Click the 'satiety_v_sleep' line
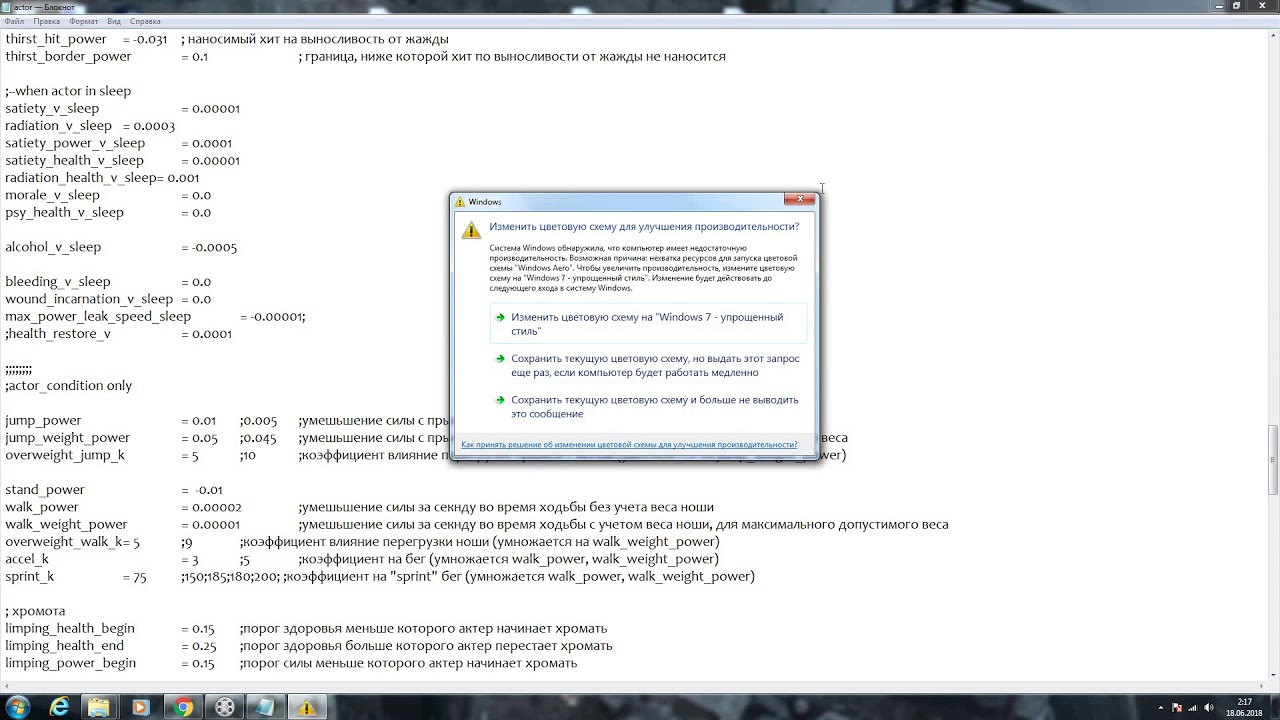Screen dimensions: 1280x720 click(122, 108)
